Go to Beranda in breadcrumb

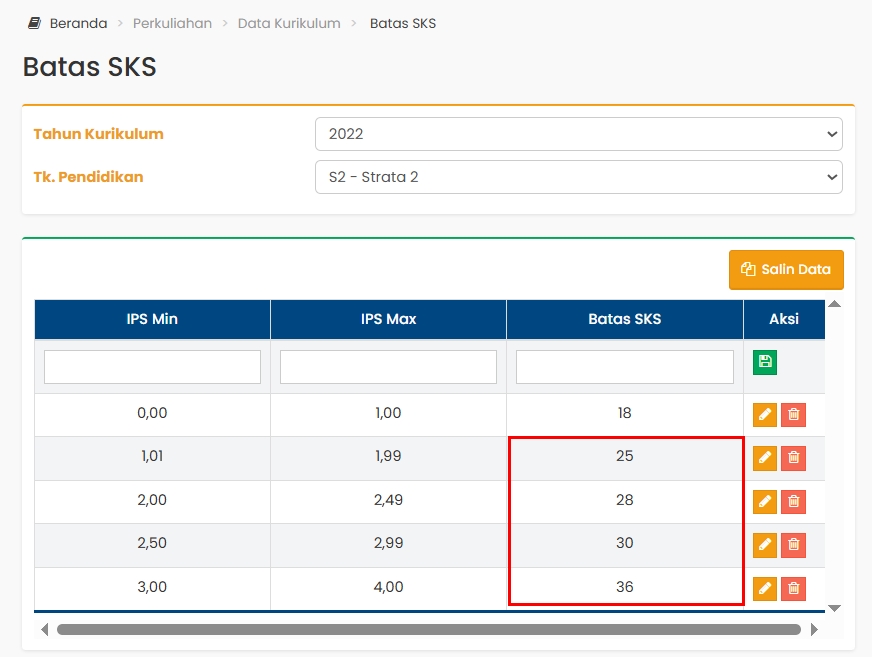pos(76,23)
